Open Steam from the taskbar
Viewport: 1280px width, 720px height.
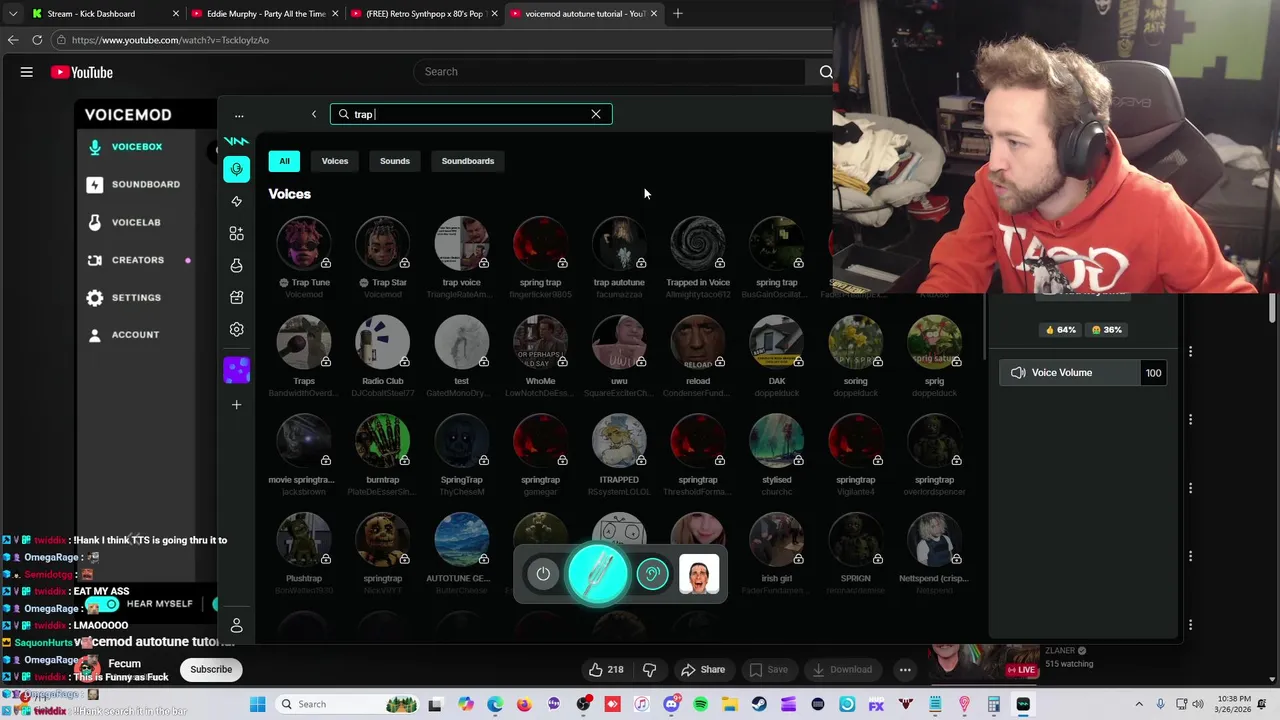click(759, 704)
